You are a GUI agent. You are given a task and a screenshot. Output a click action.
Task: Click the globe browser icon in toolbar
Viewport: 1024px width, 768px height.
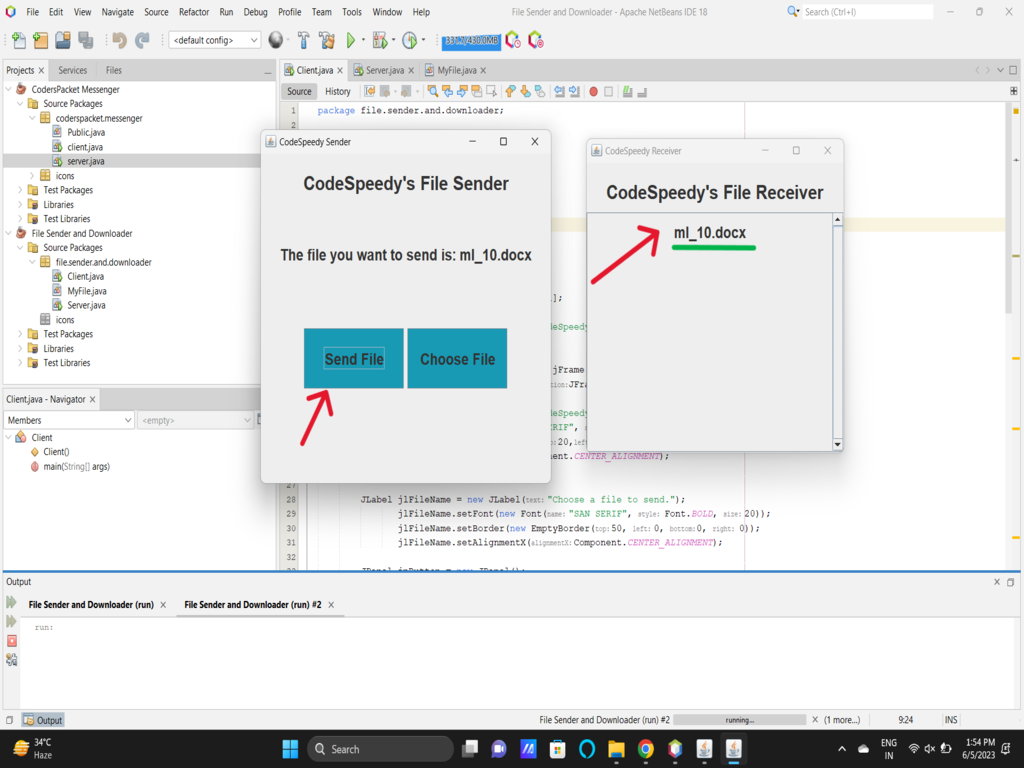pos(276,40)
